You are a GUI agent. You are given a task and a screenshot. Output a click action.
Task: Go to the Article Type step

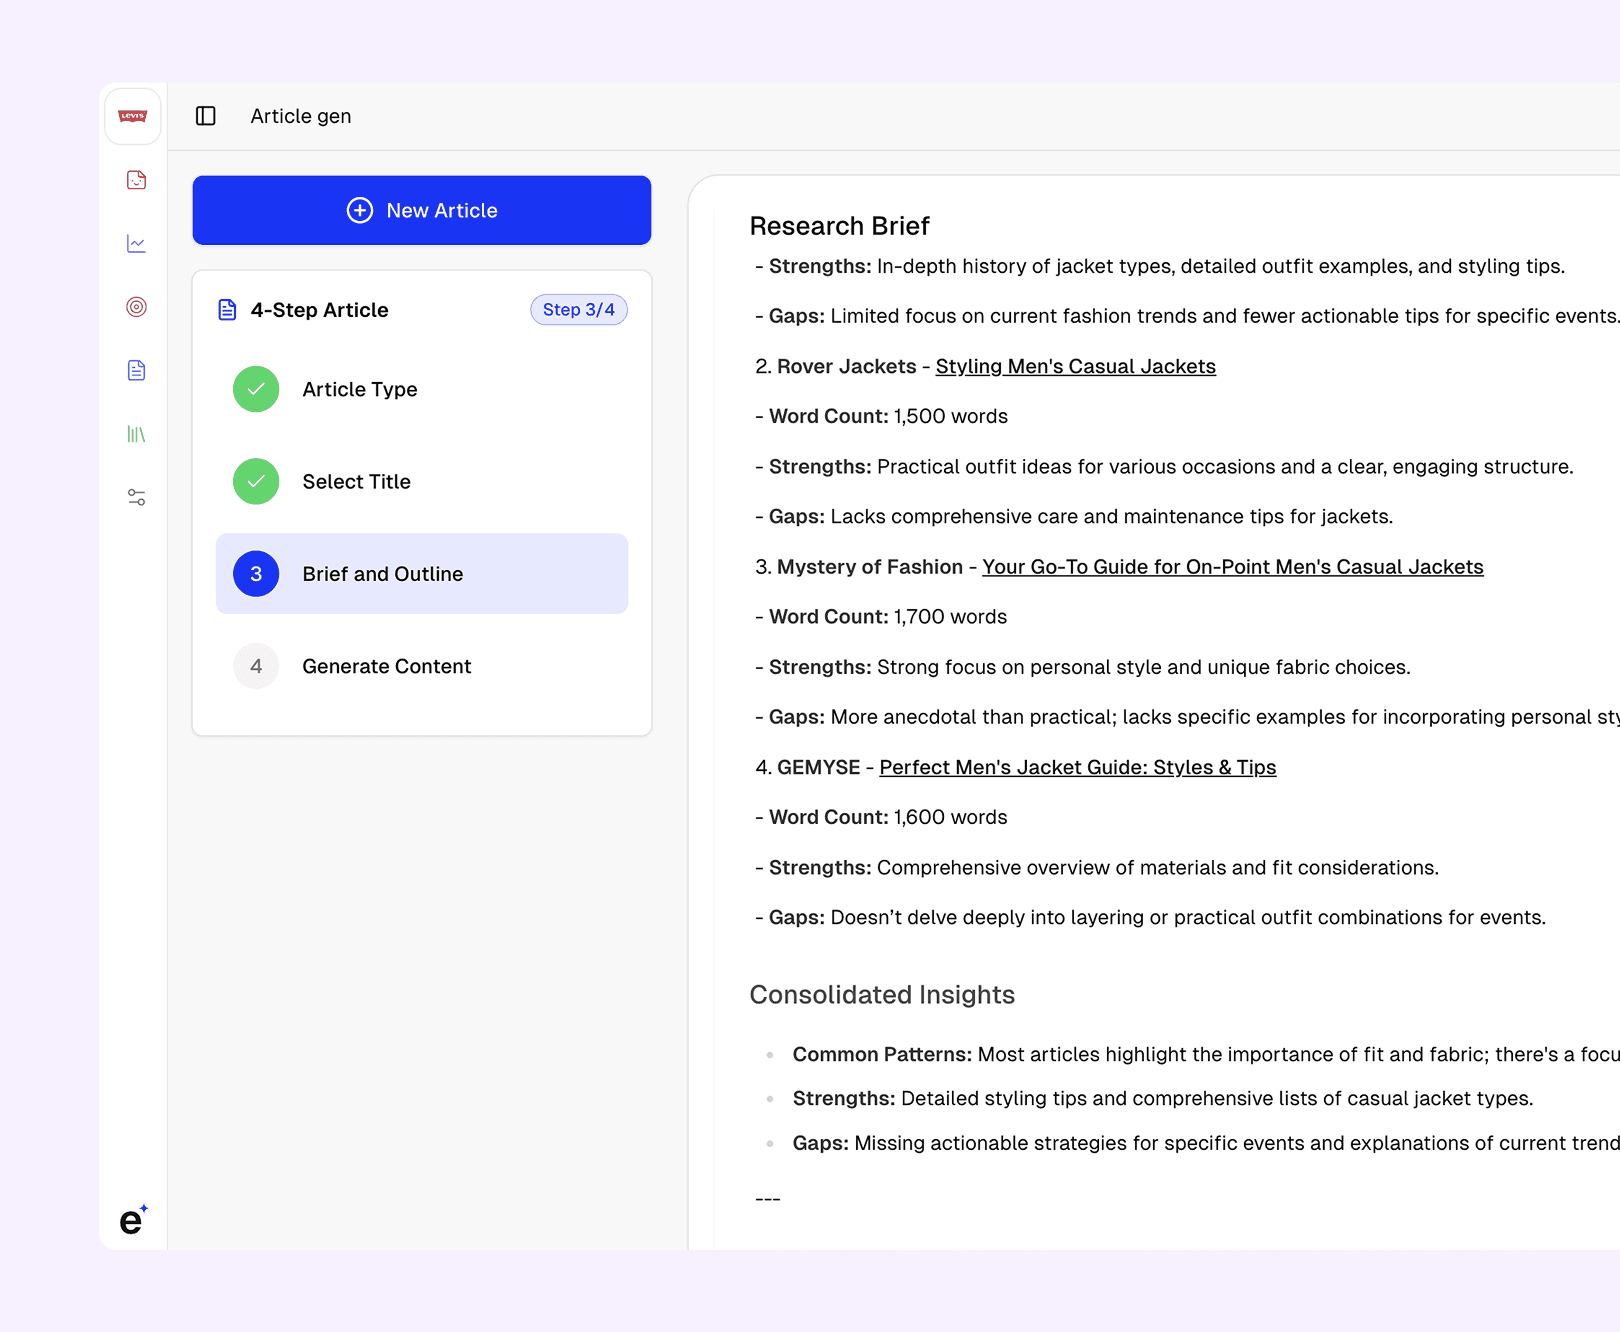pos(422,389)
